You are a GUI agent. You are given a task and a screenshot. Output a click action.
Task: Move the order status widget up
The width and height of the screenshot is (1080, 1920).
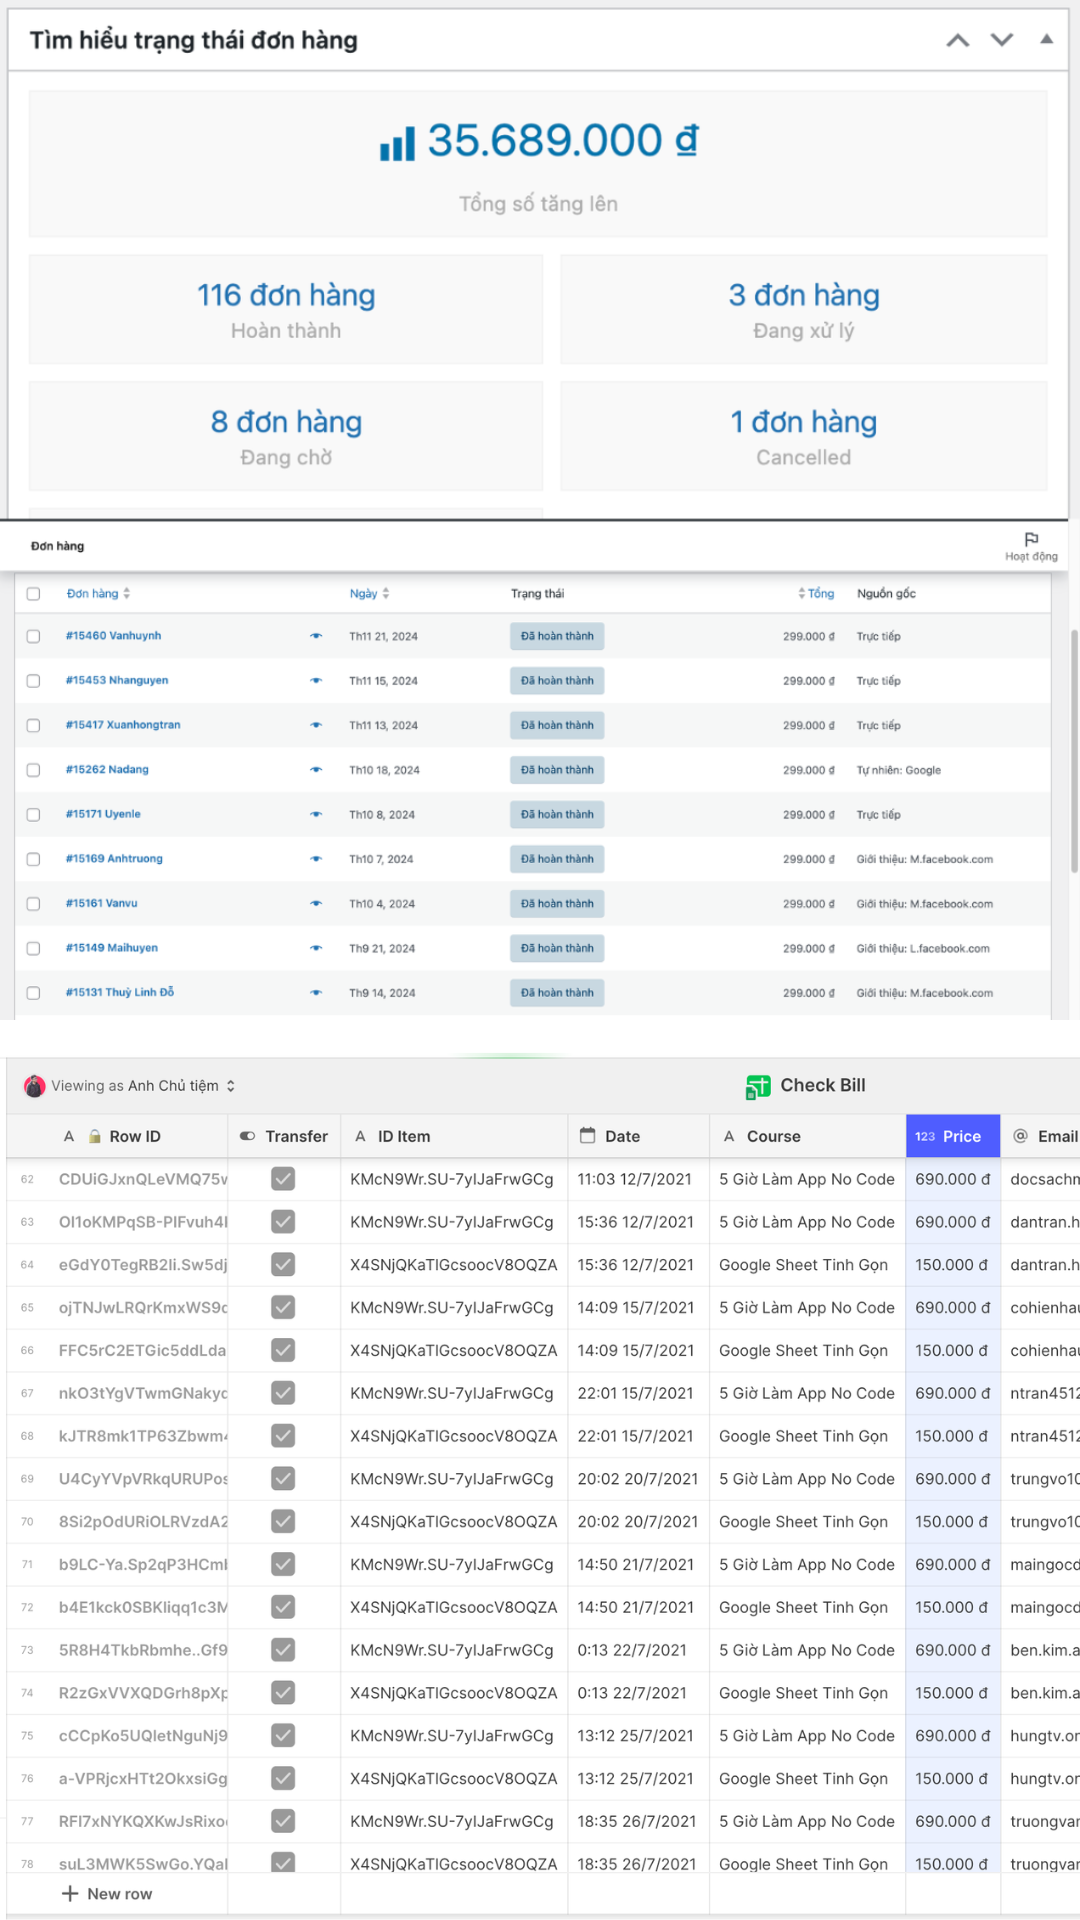point(958,40)
